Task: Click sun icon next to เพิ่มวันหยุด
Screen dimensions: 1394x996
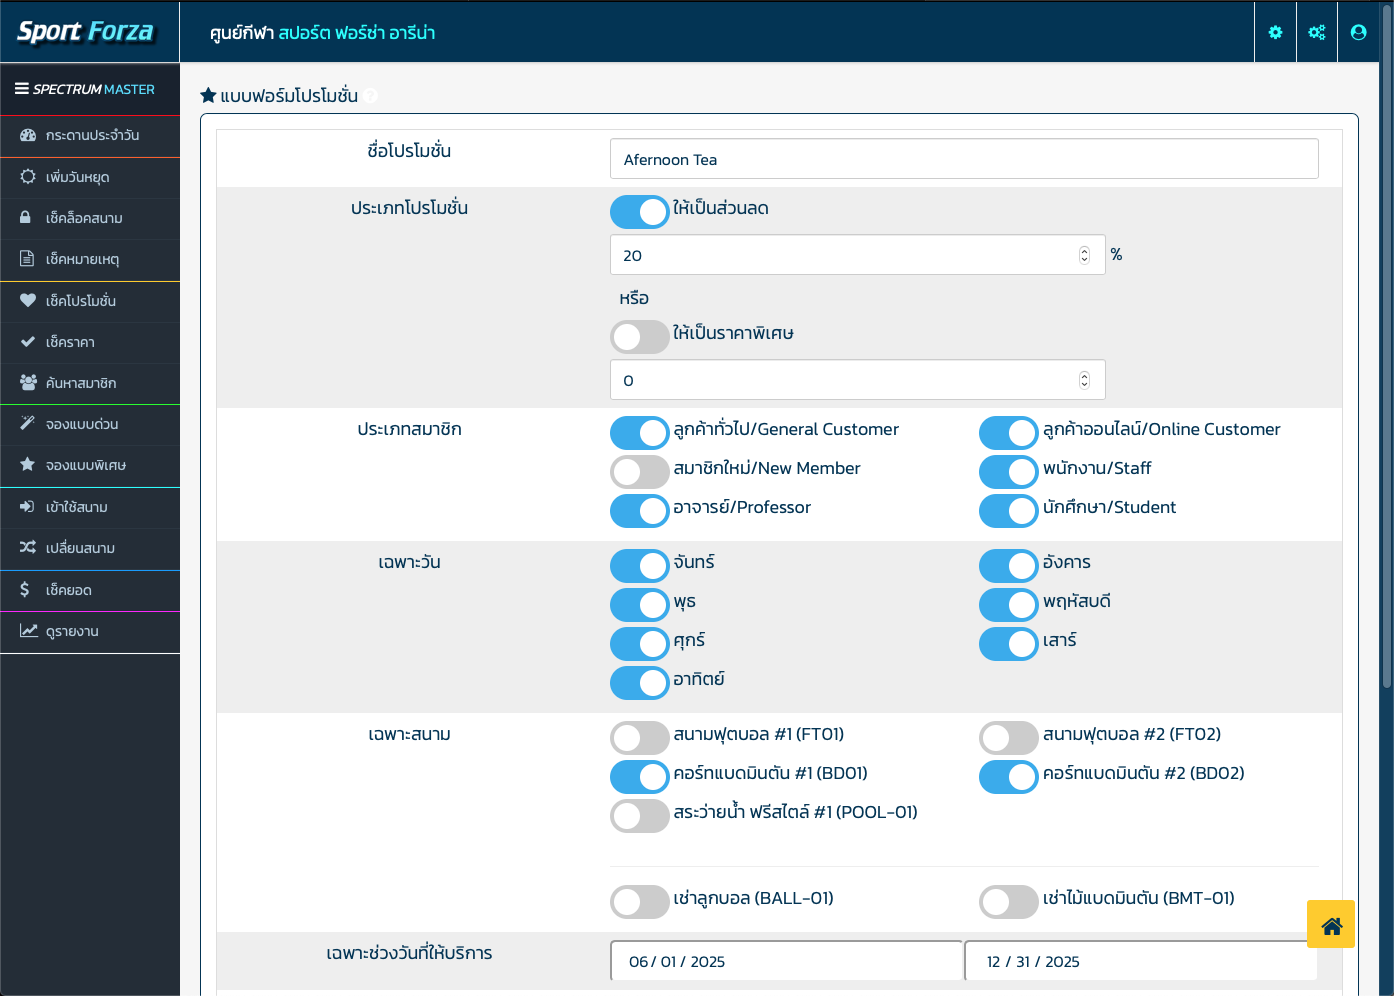Action: [x=28, y=177]
